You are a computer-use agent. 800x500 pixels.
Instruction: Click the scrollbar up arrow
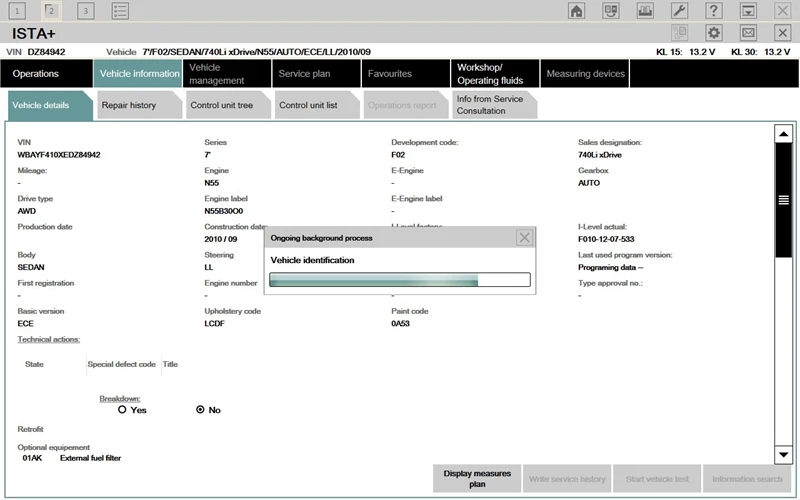coord(783,134)
